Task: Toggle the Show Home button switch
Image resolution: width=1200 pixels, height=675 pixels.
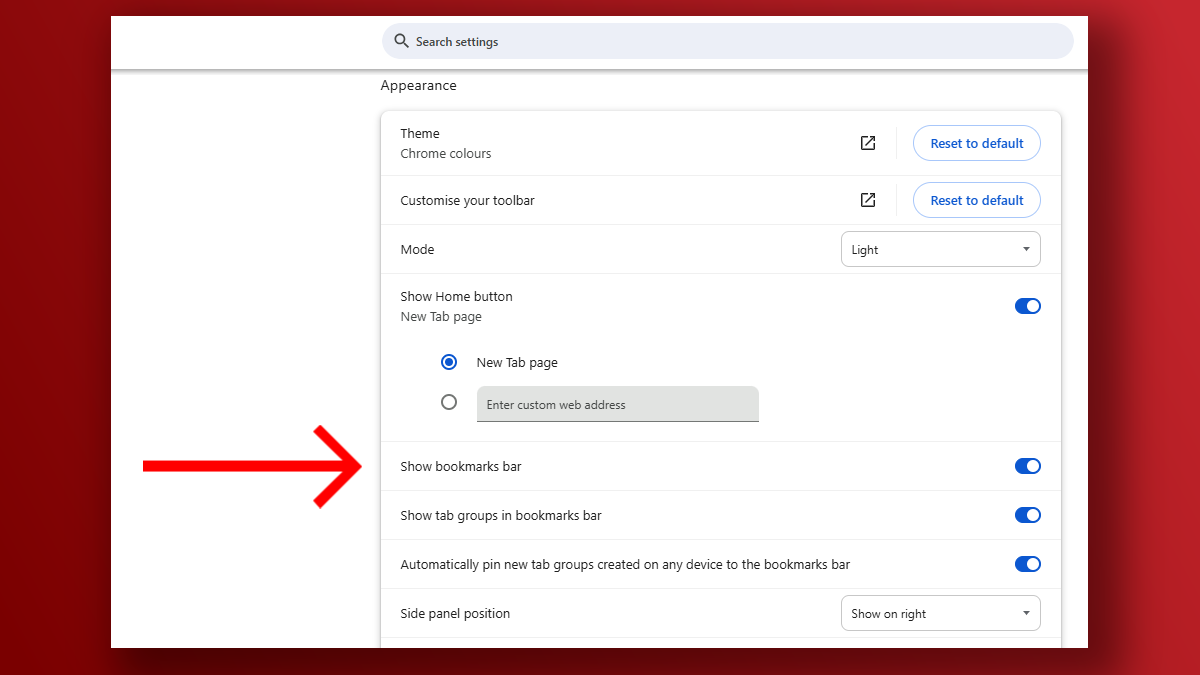Action: pos(1028,306)
